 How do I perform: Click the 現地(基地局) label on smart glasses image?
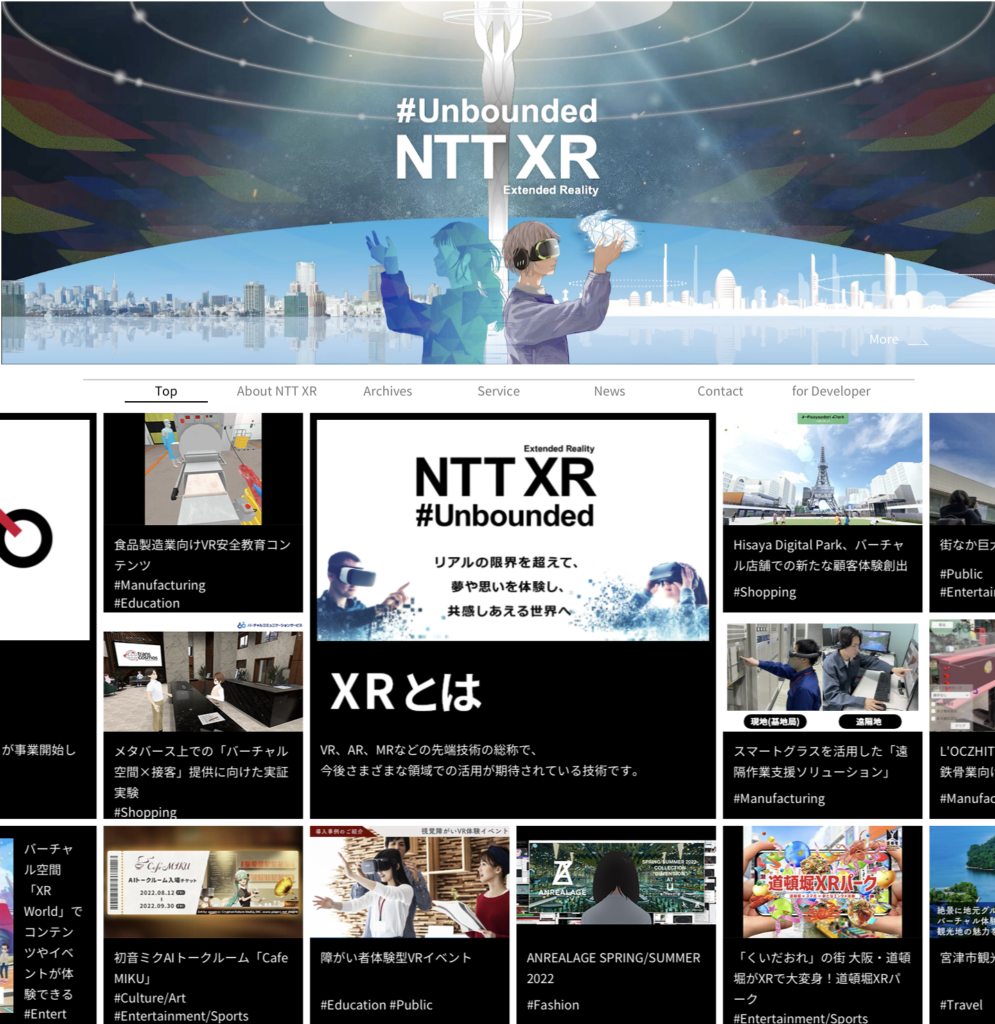point(775,722)
